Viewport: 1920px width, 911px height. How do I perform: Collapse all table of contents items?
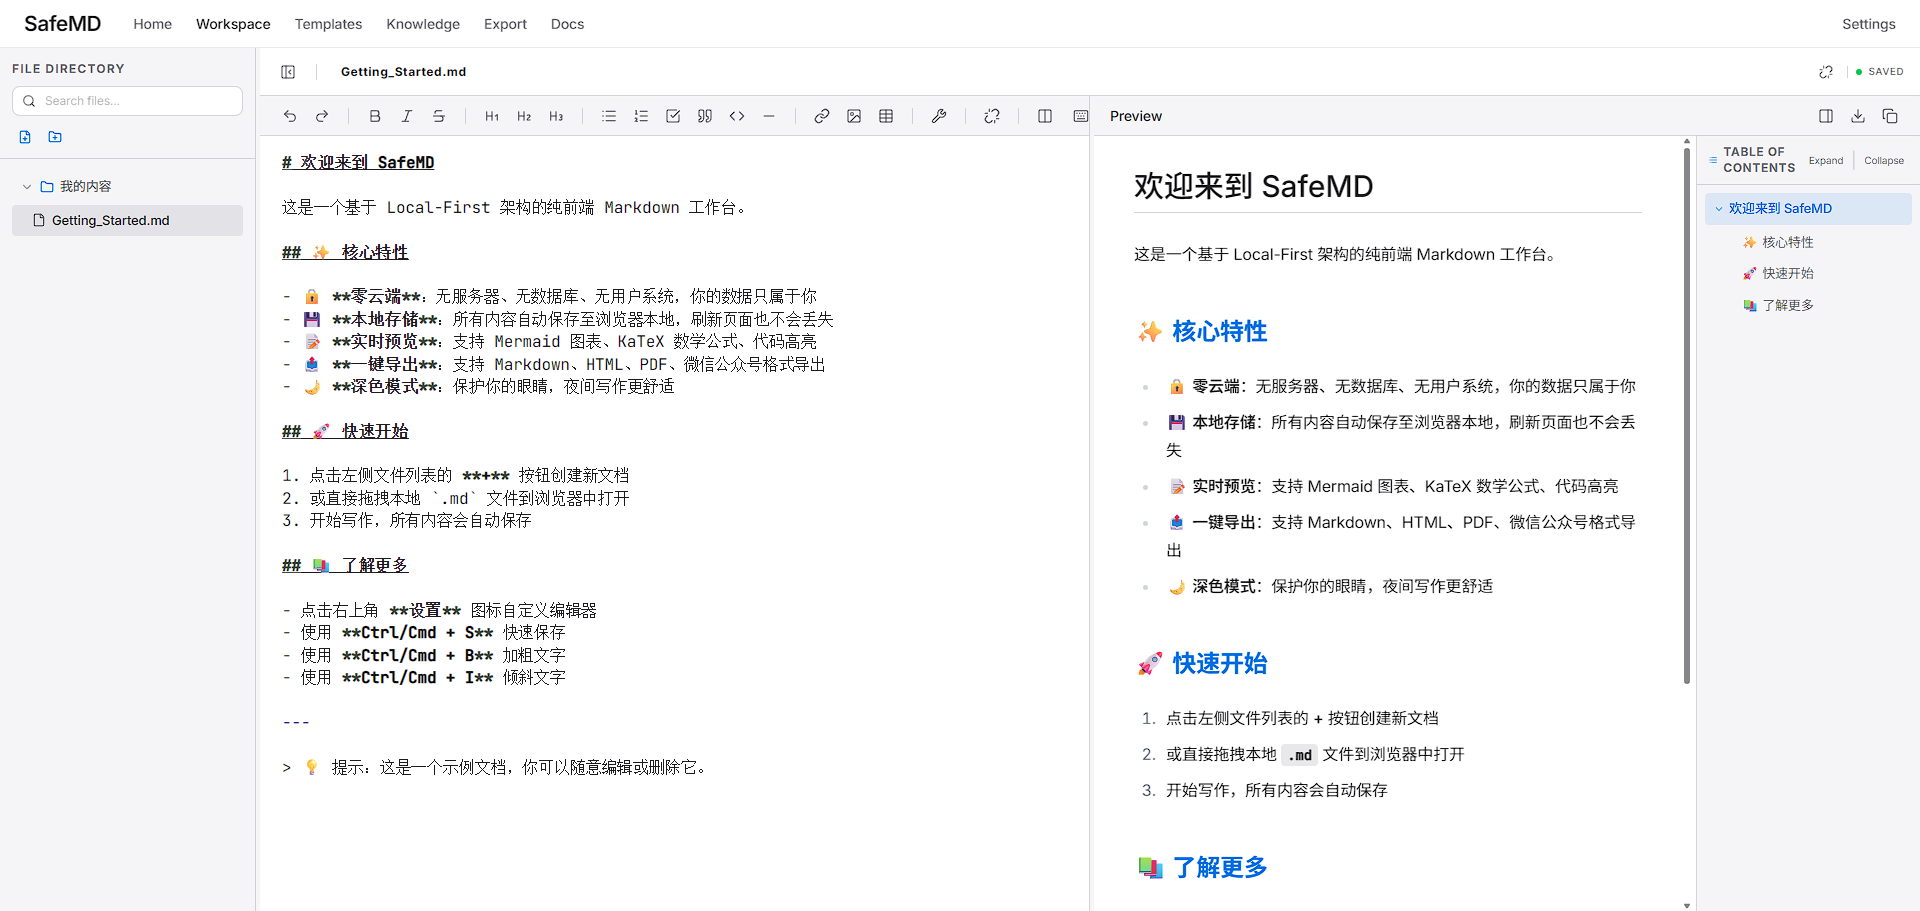tap(1884, 160)
